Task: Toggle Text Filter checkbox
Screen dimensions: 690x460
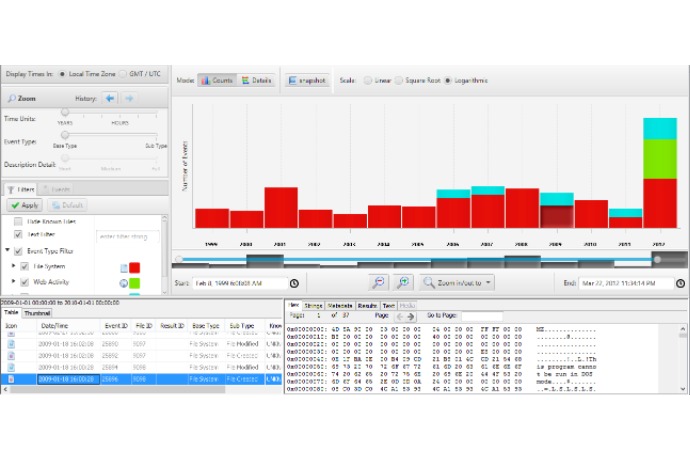Action: [x=18, y=234]
